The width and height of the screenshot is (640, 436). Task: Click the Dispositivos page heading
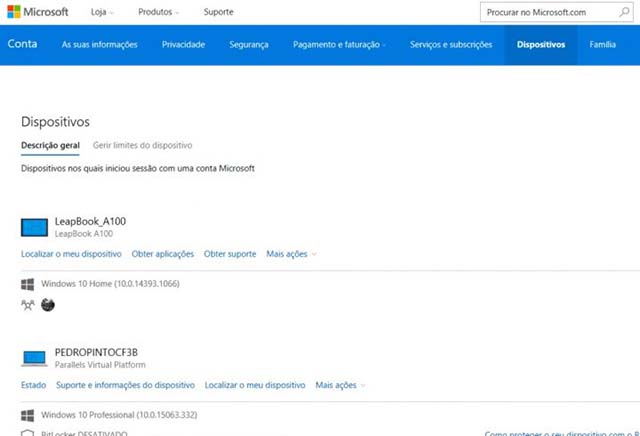[56, 122]
